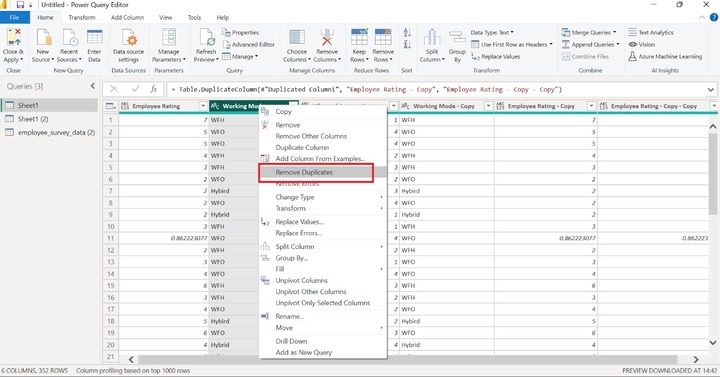Choose Unpivot Columns in context menu
Image resolution: width=720 pixels, height=377 pixels.
[323, 281]
